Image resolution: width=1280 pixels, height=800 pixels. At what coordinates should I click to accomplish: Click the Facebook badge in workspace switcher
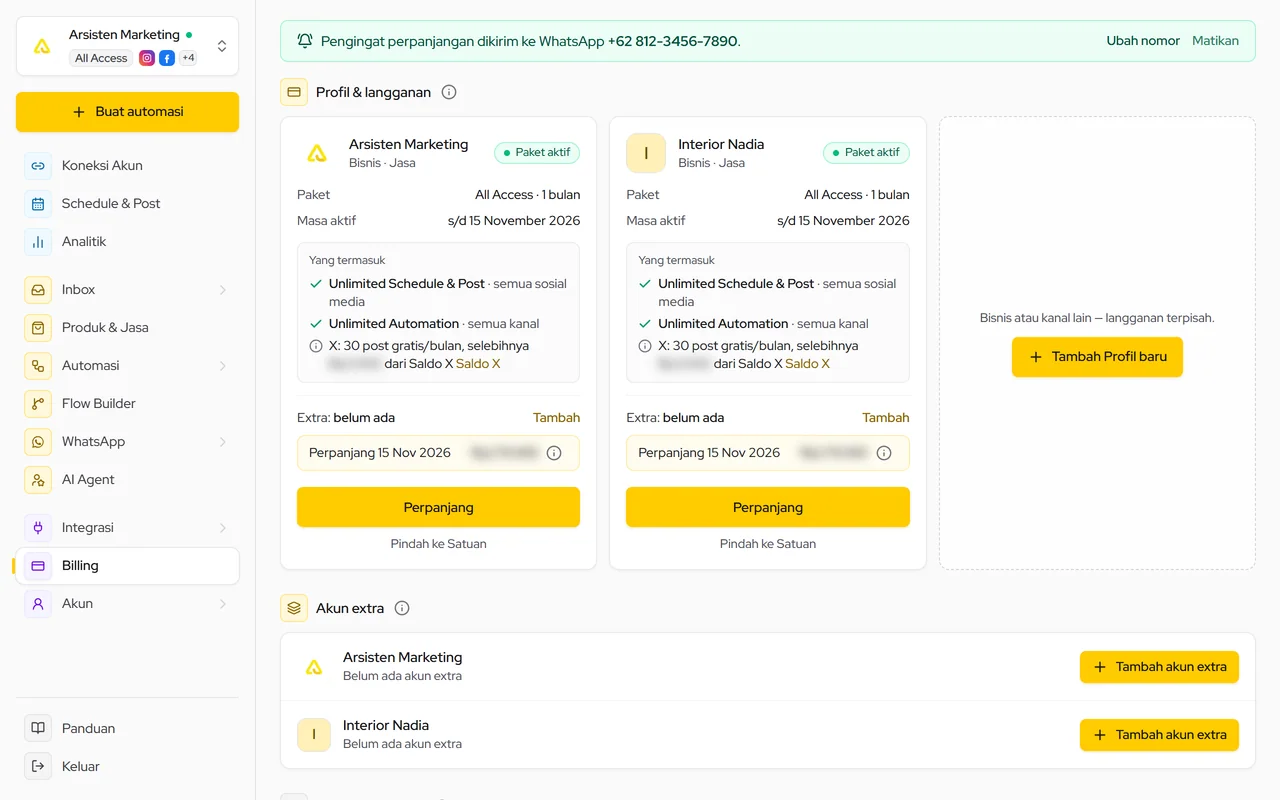pyautogui.click(x=167, y=58)
